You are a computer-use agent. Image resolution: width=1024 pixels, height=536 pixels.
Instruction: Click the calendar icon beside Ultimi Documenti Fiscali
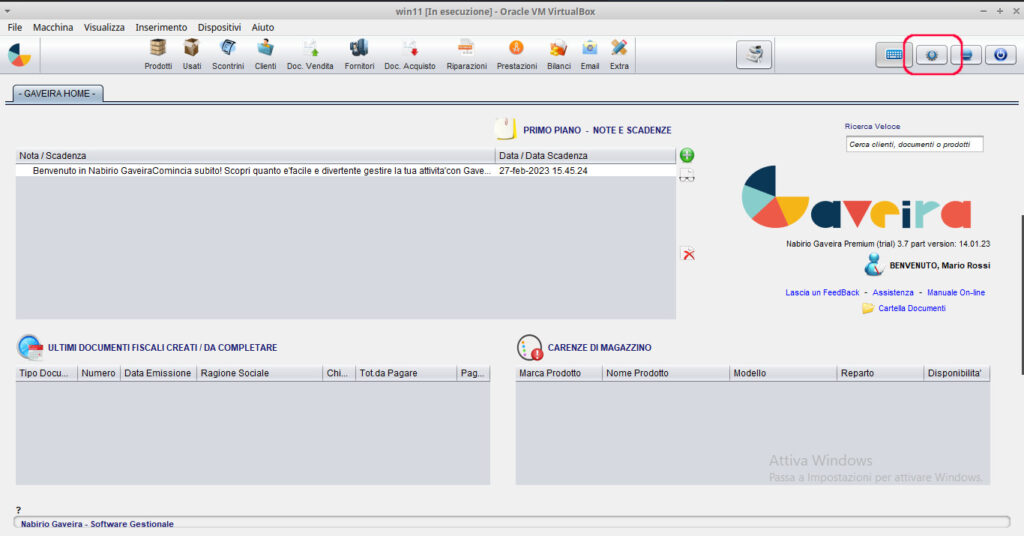30,347
